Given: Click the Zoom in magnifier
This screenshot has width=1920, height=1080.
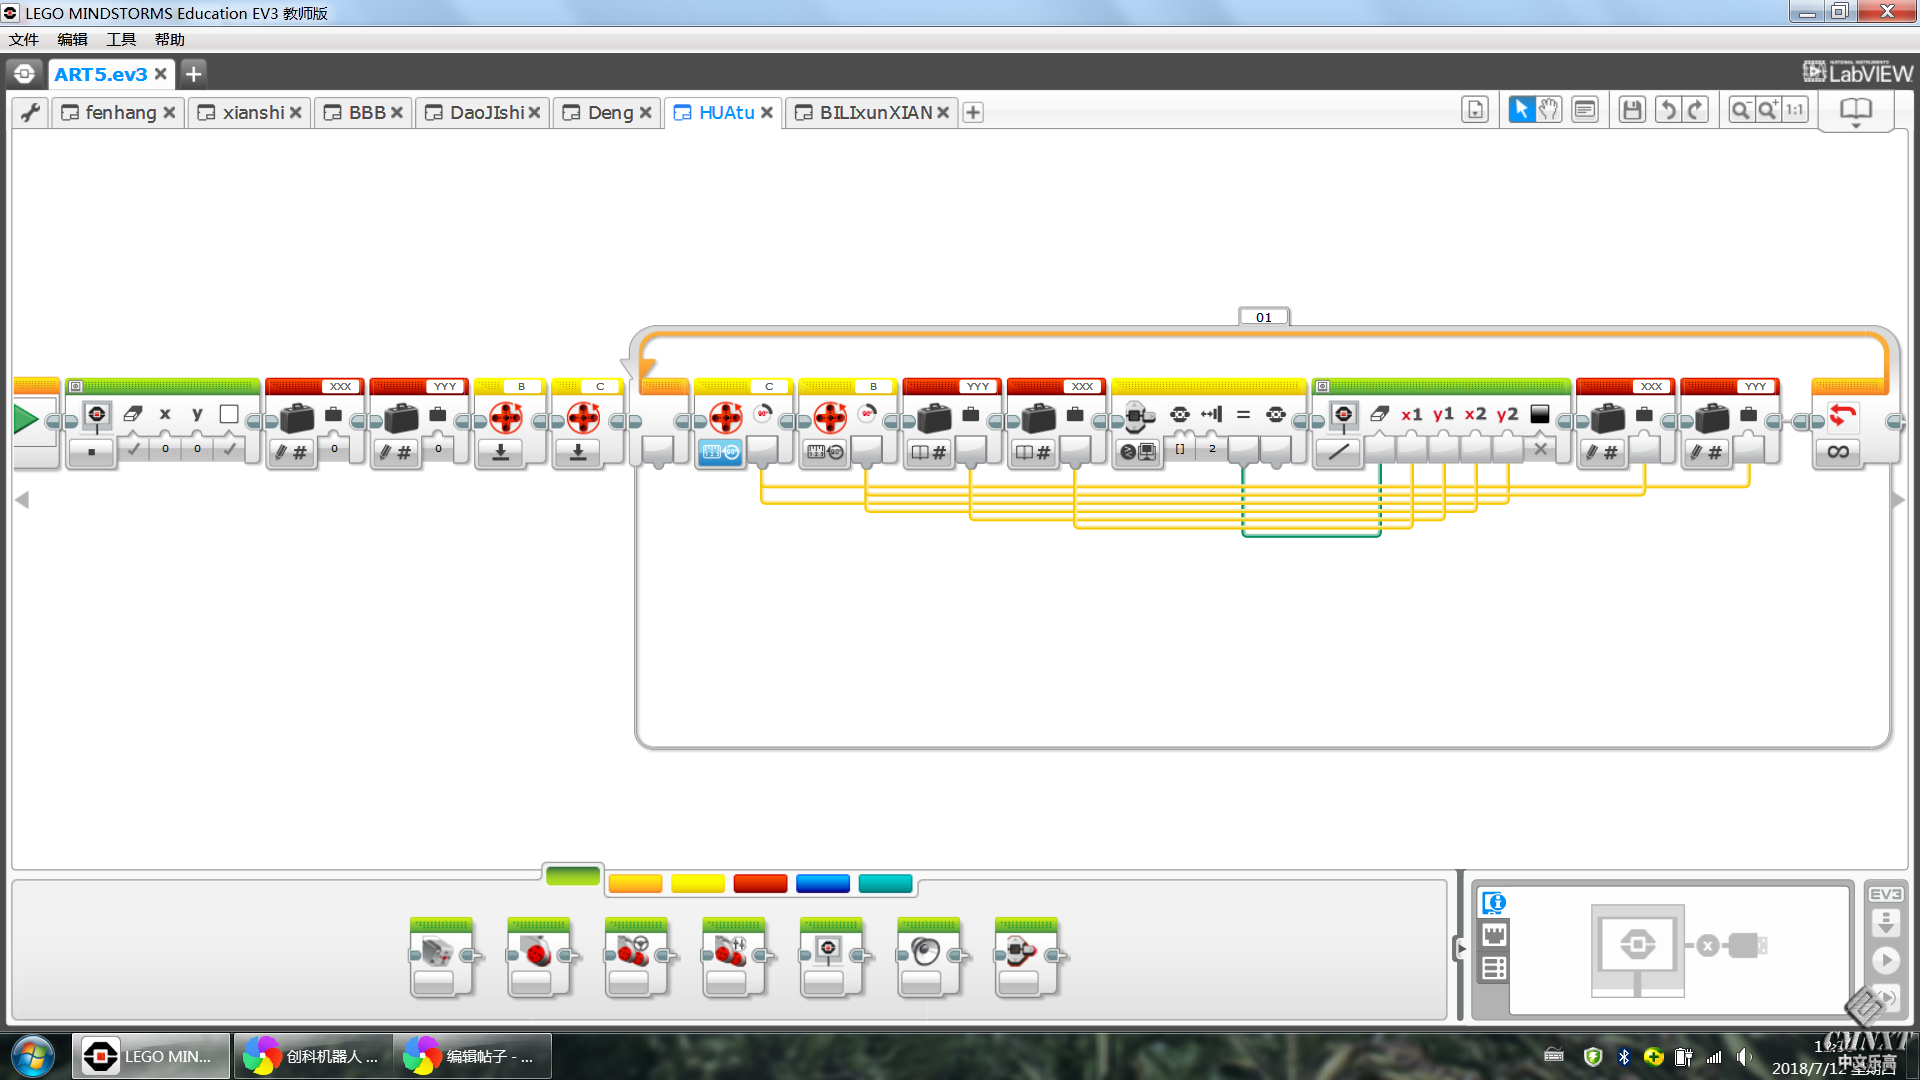Looking at the screenshot, I should (1768, 110).
